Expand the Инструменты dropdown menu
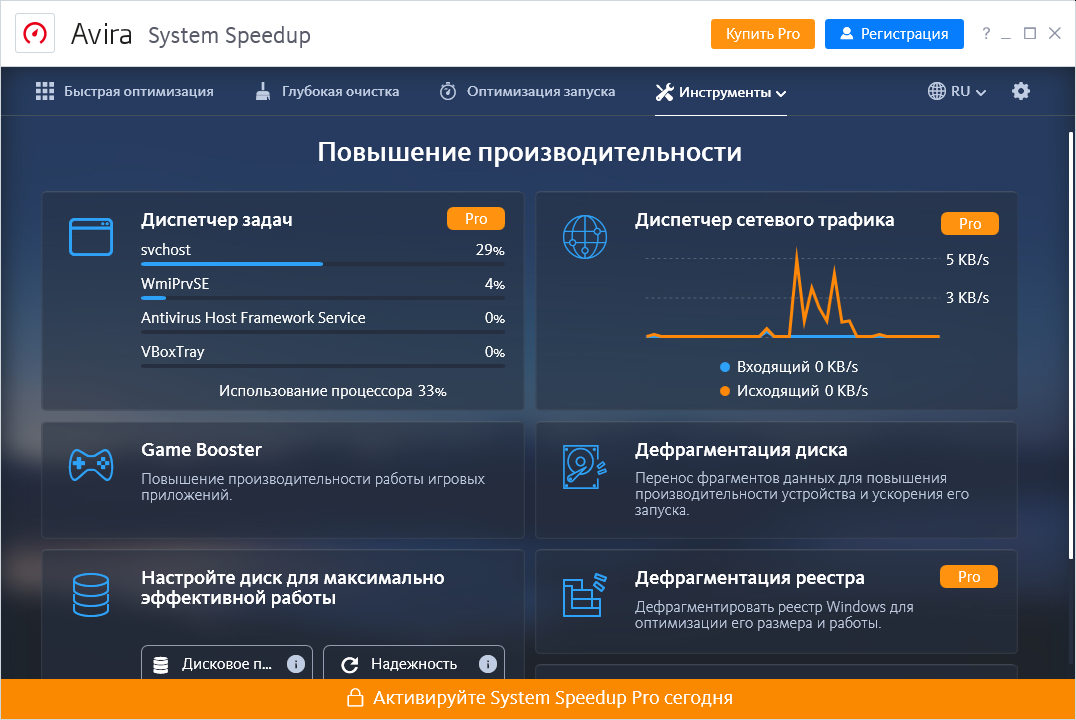This screenshot has width=1076, height=720. pos(721,92)
